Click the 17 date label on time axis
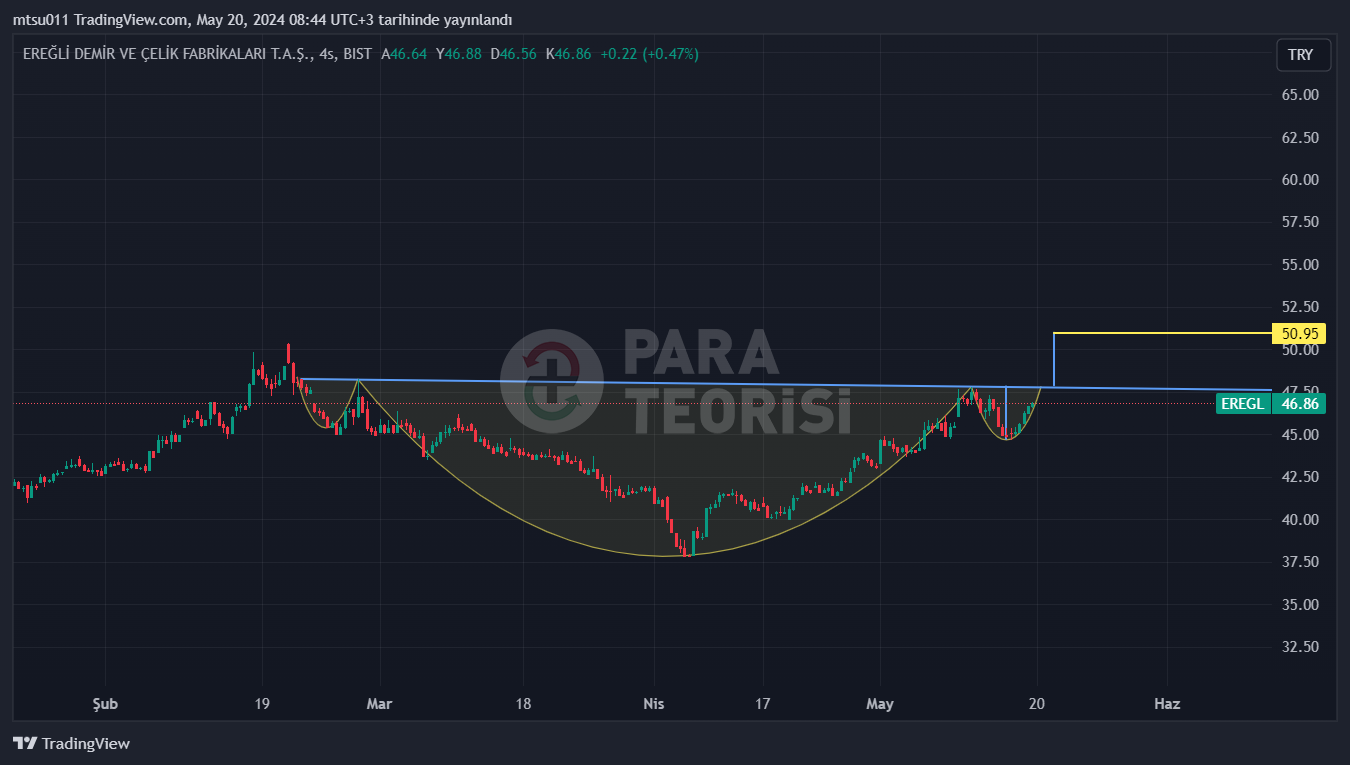This screenshot has height=765, width=1350. tap(763, 704)
